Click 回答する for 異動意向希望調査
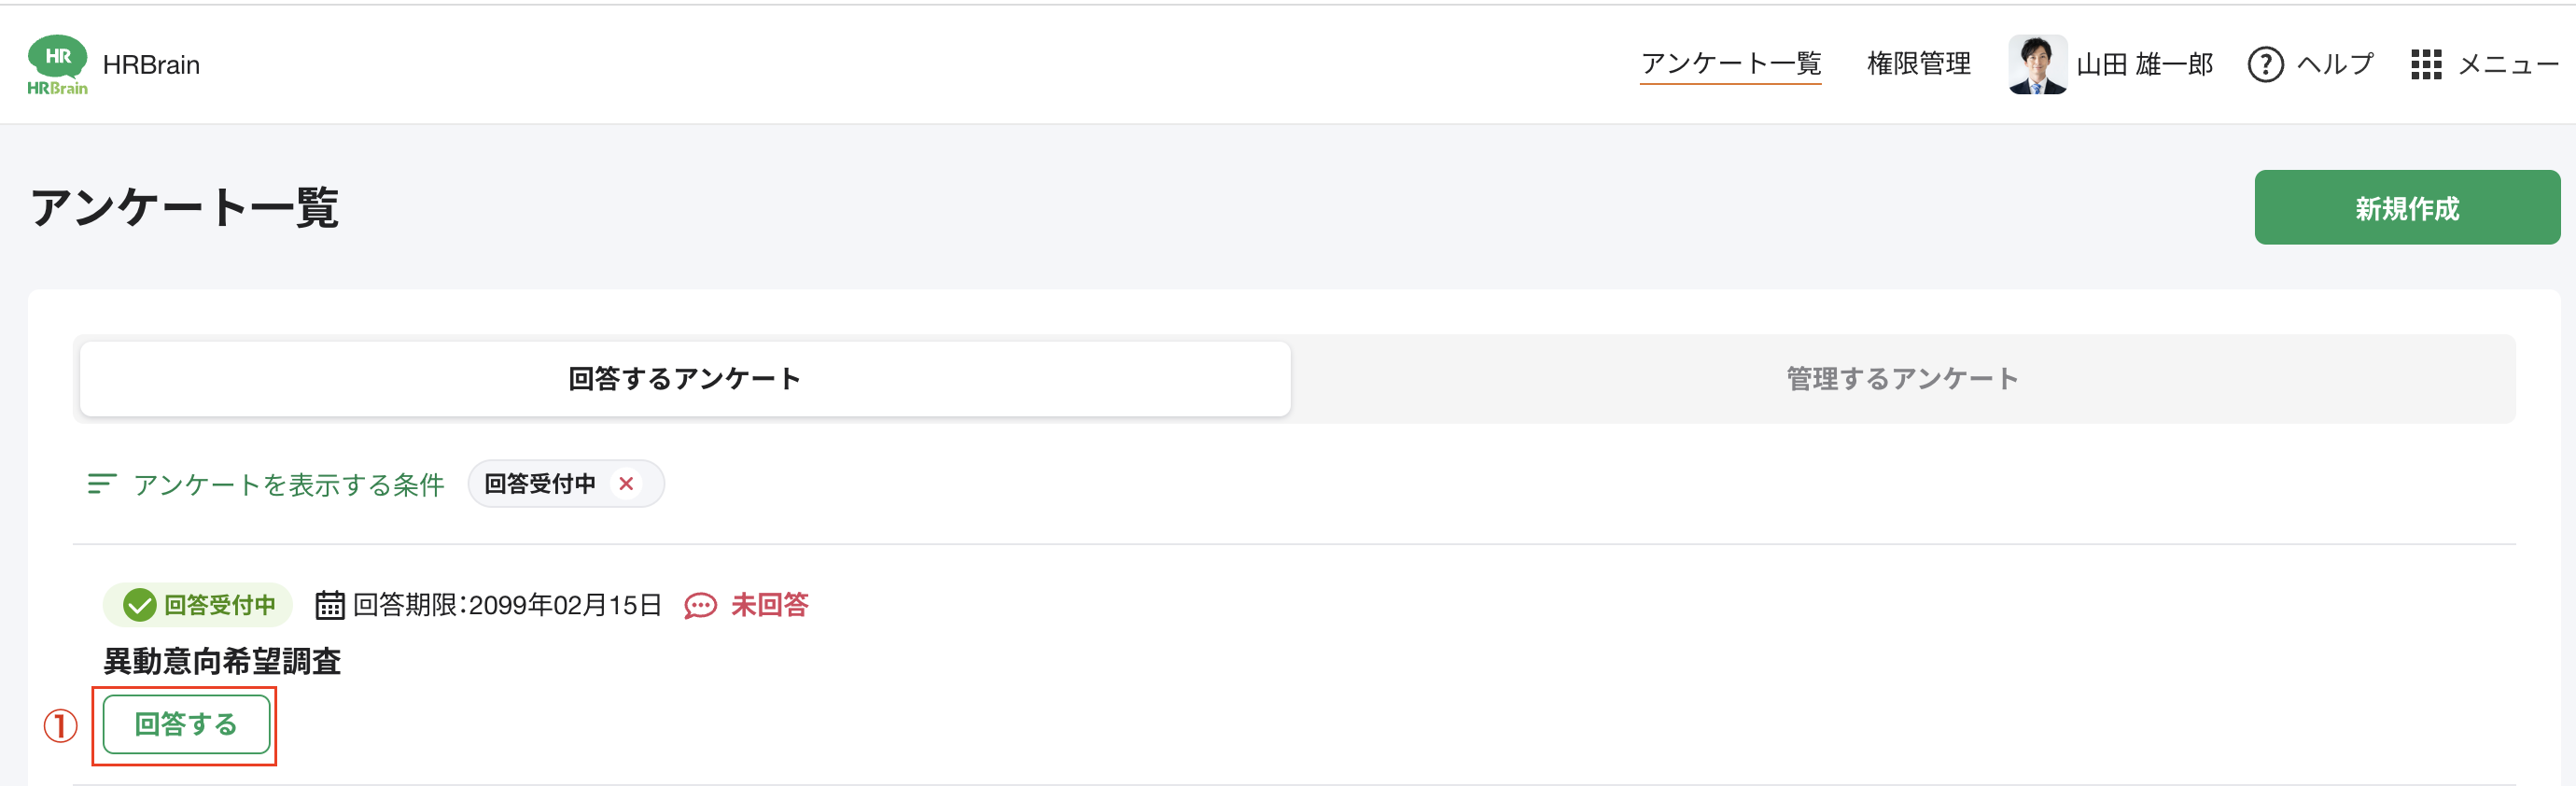 (186, 724)
